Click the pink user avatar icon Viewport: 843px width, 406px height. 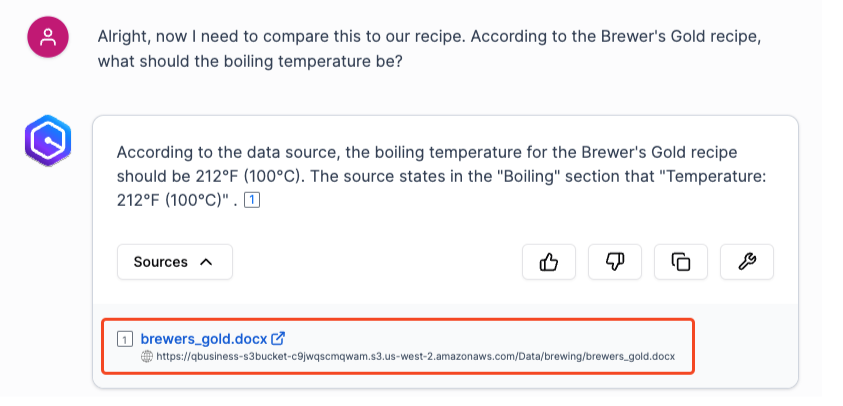point(47,38)
